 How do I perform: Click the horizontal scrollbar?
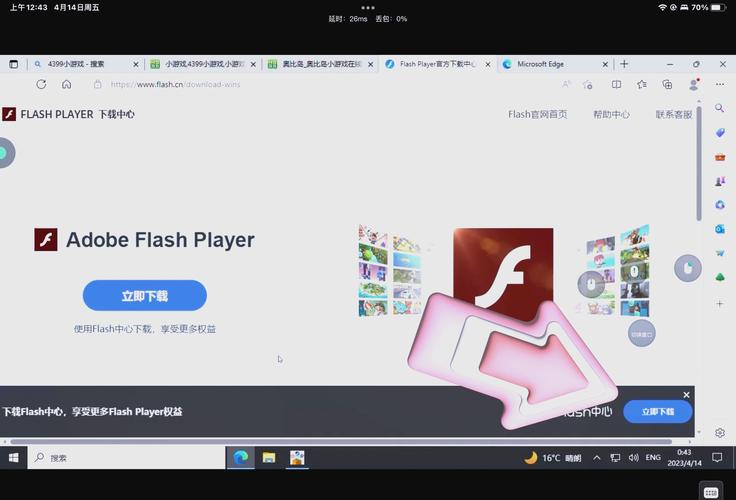tap(341, 441)
